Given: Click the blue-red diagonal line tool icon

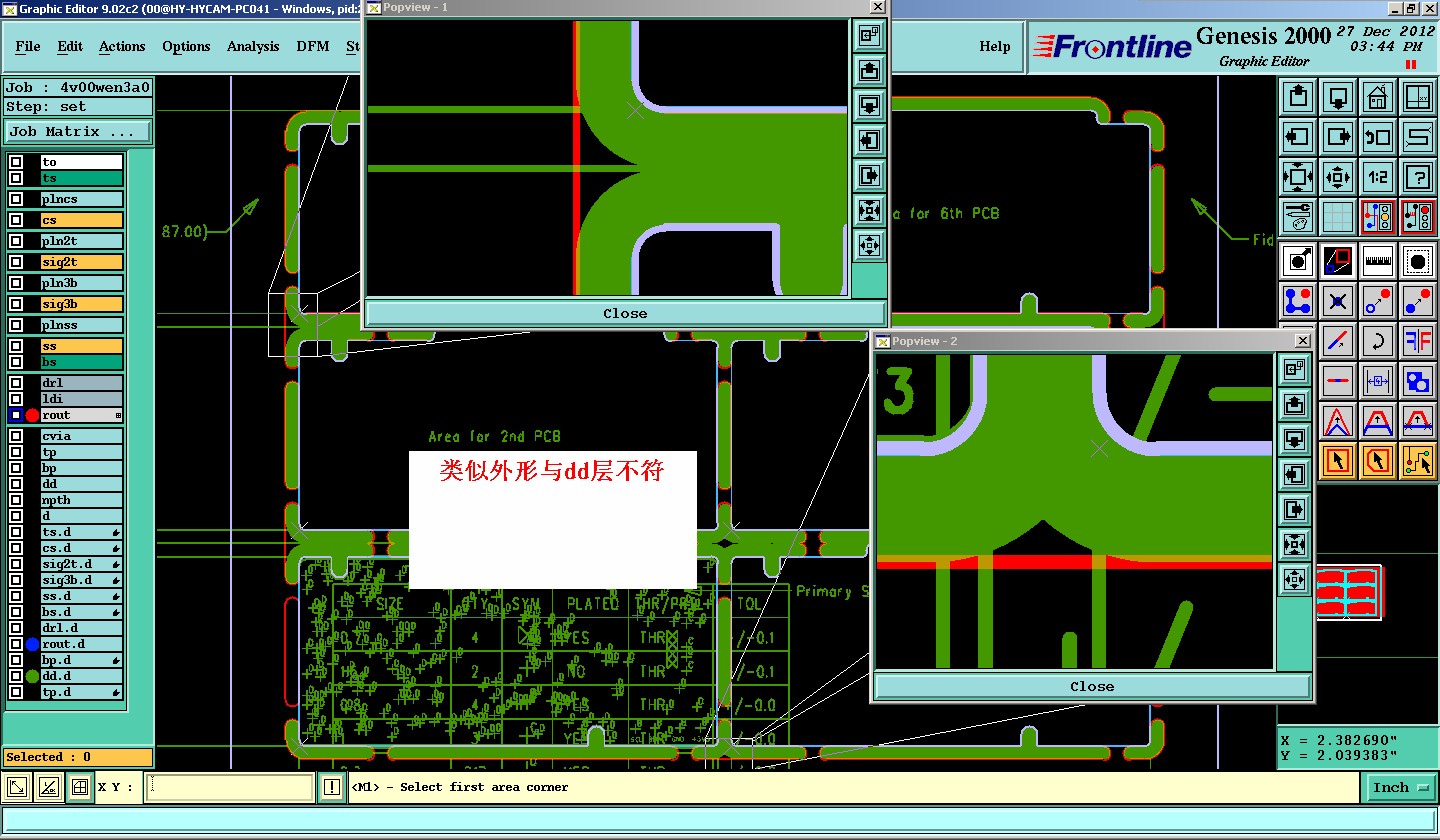Looking at the screenshot, I should [1338, 341].
